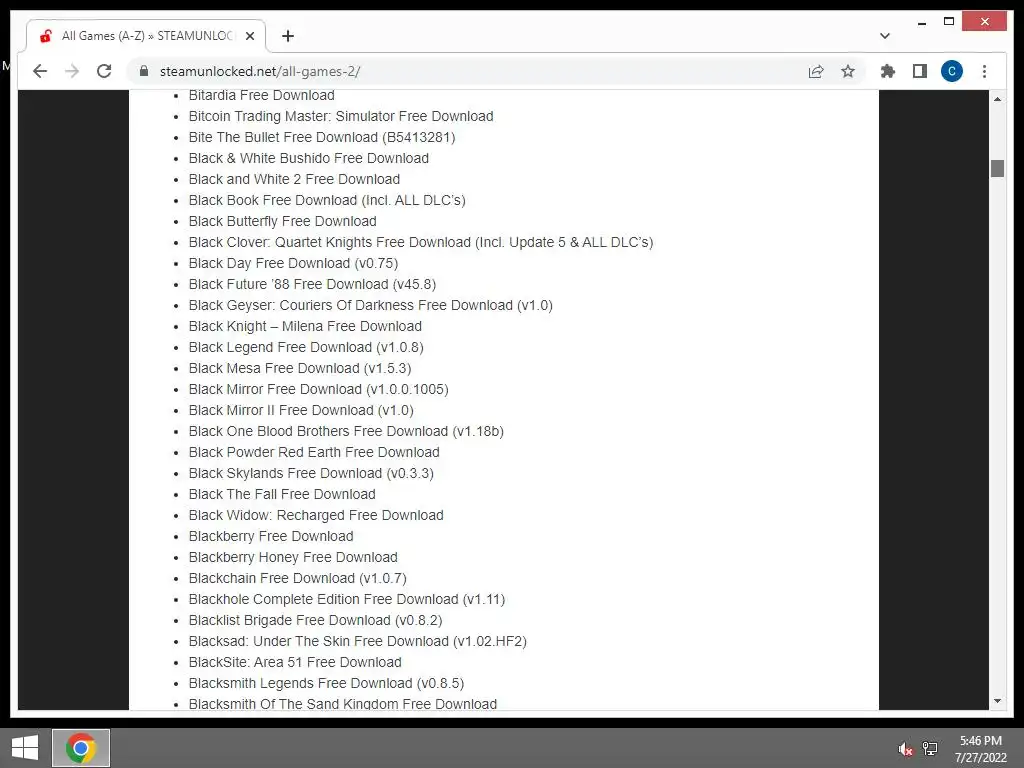Screen dimensions: 1024x768
Task: Bookmark this page with the star
Action: [x=848, y=71]
